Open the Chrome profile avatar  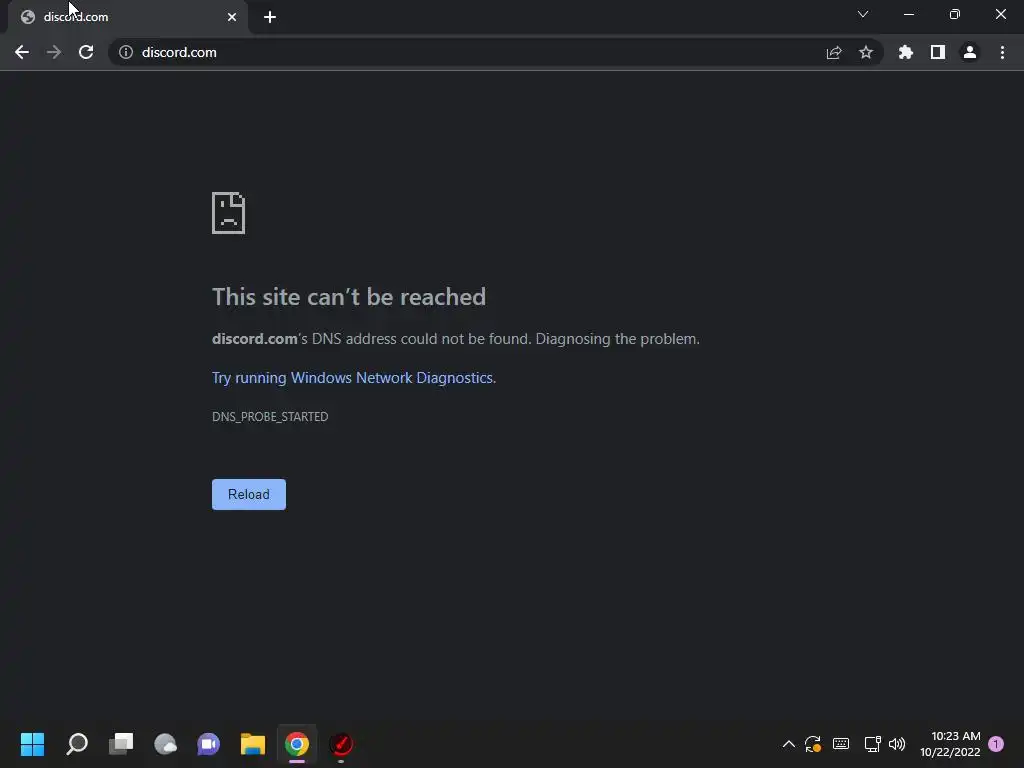(x=970, y=52)
